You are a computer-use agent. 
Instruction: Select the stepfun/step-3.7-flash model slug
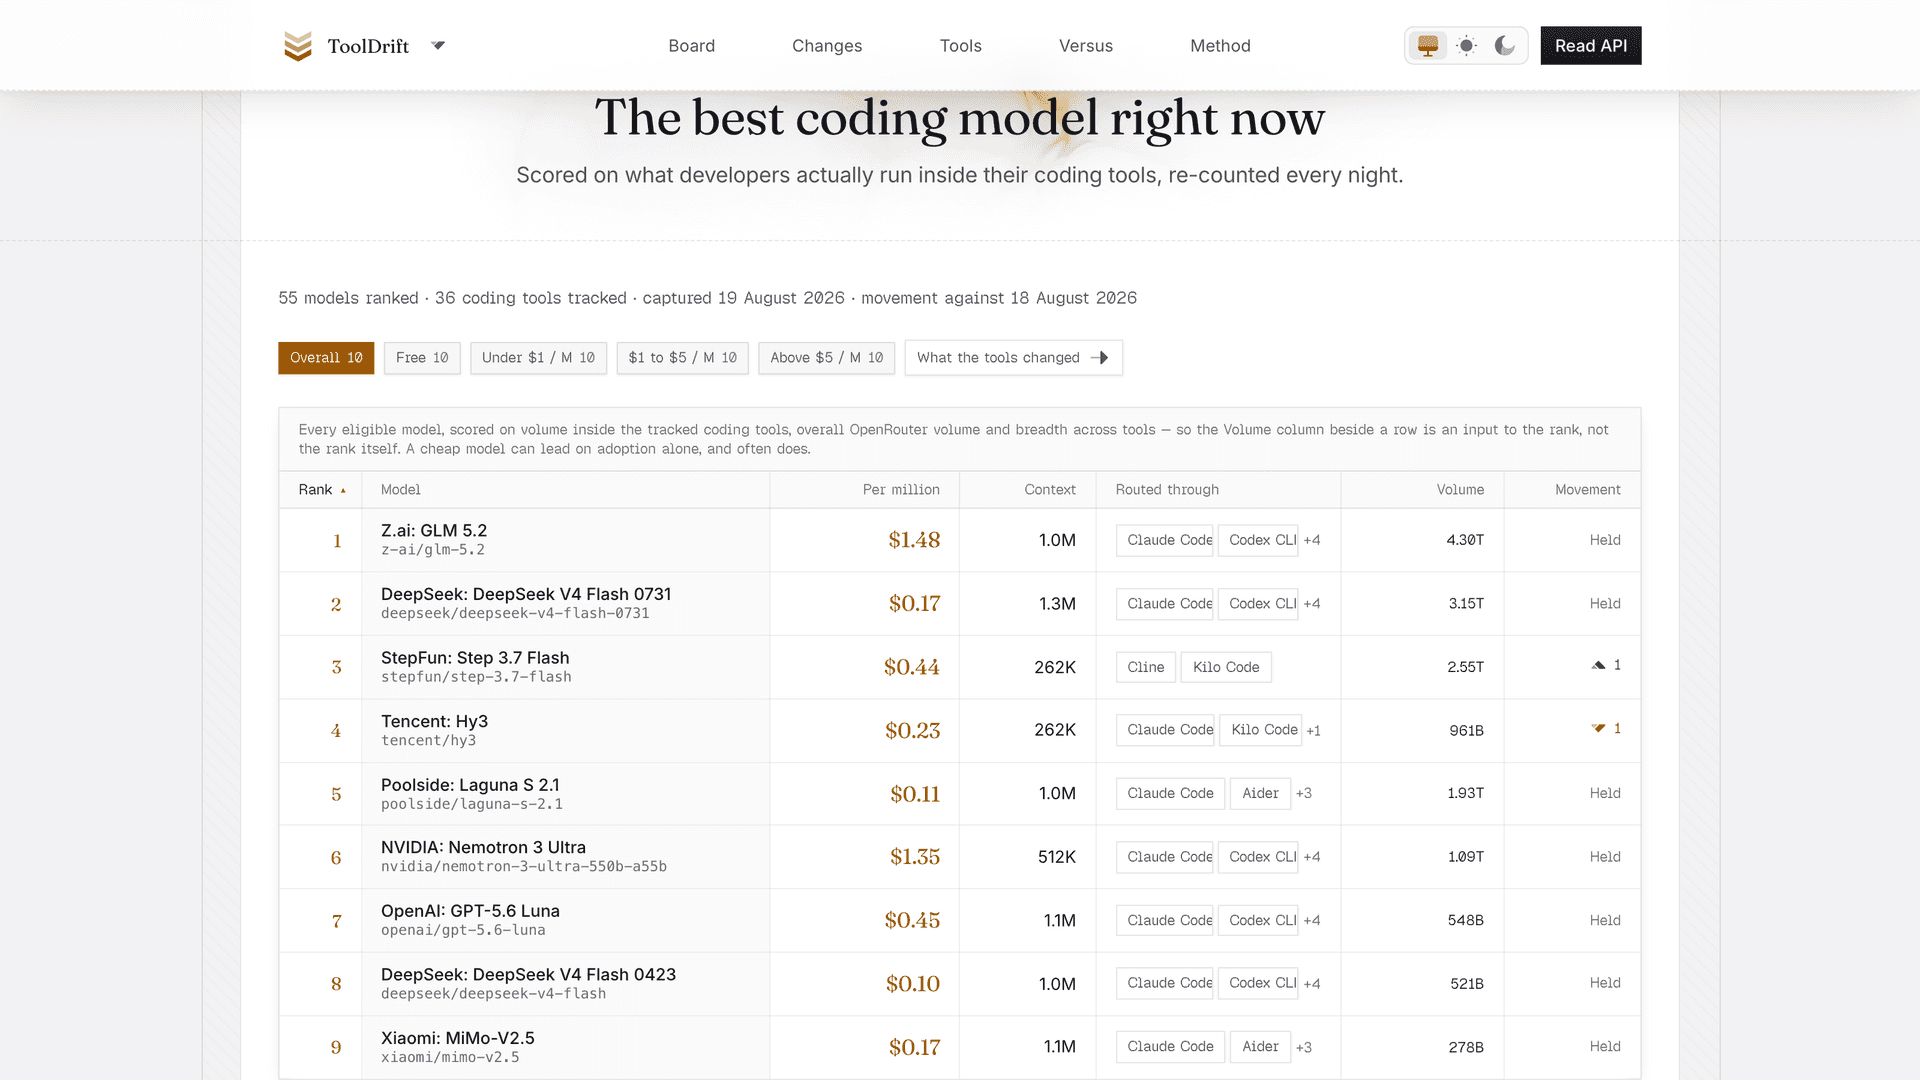[x=476, y=677]
